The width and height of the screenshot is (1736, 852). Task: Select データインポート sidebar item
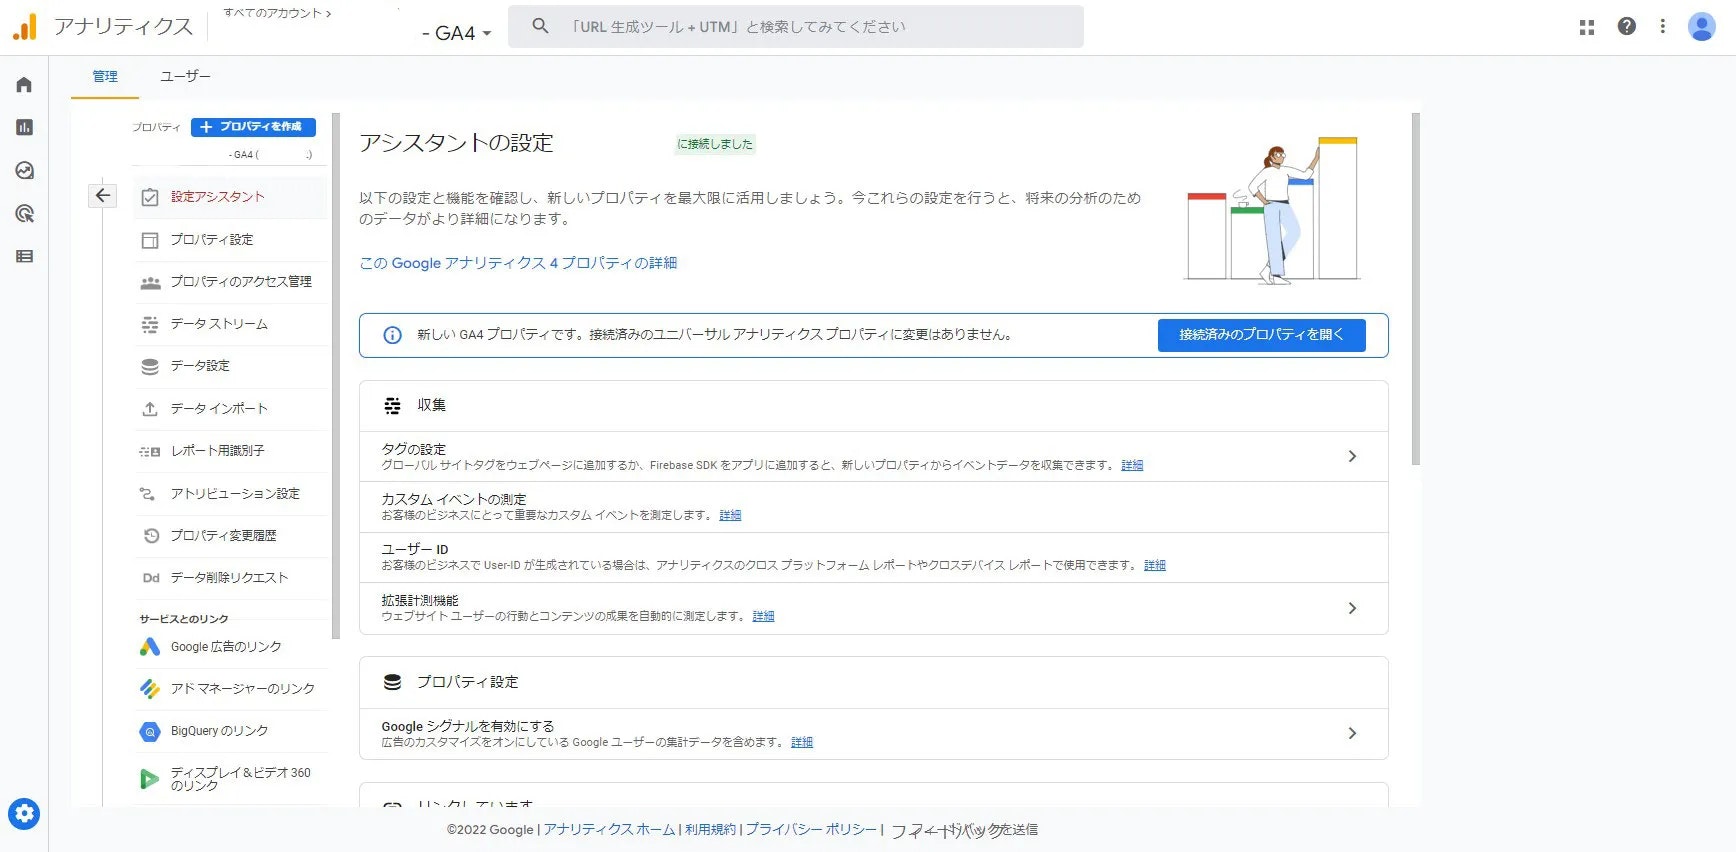(219, 409)
